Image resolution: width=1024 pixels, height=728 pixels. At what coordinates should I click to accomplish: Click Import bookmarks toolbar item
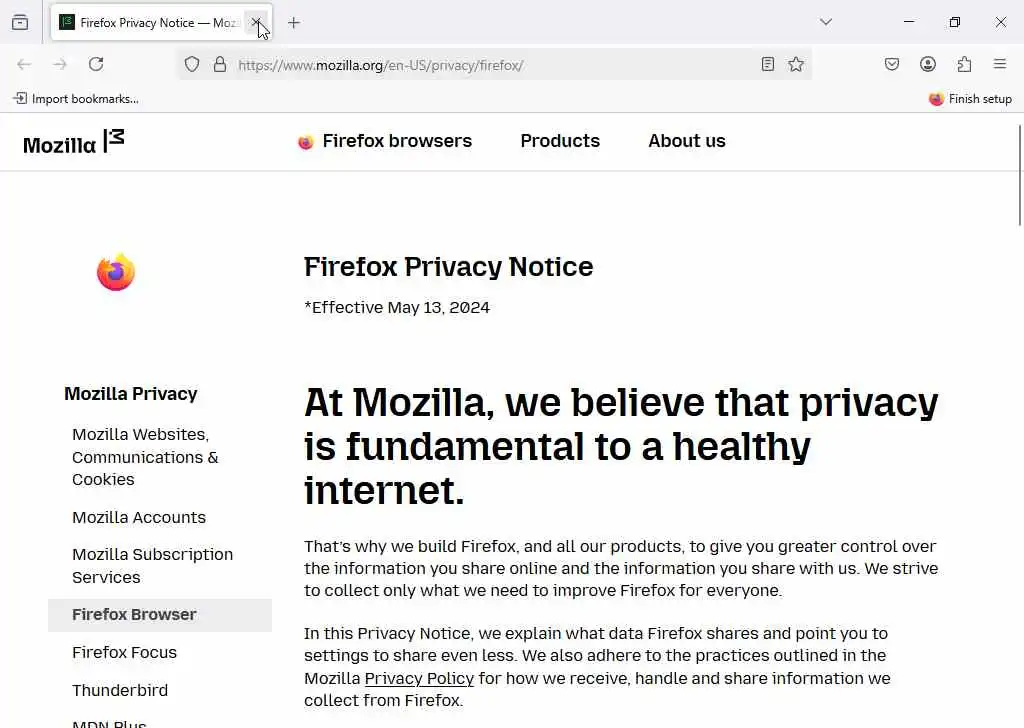tap(76, 99)
